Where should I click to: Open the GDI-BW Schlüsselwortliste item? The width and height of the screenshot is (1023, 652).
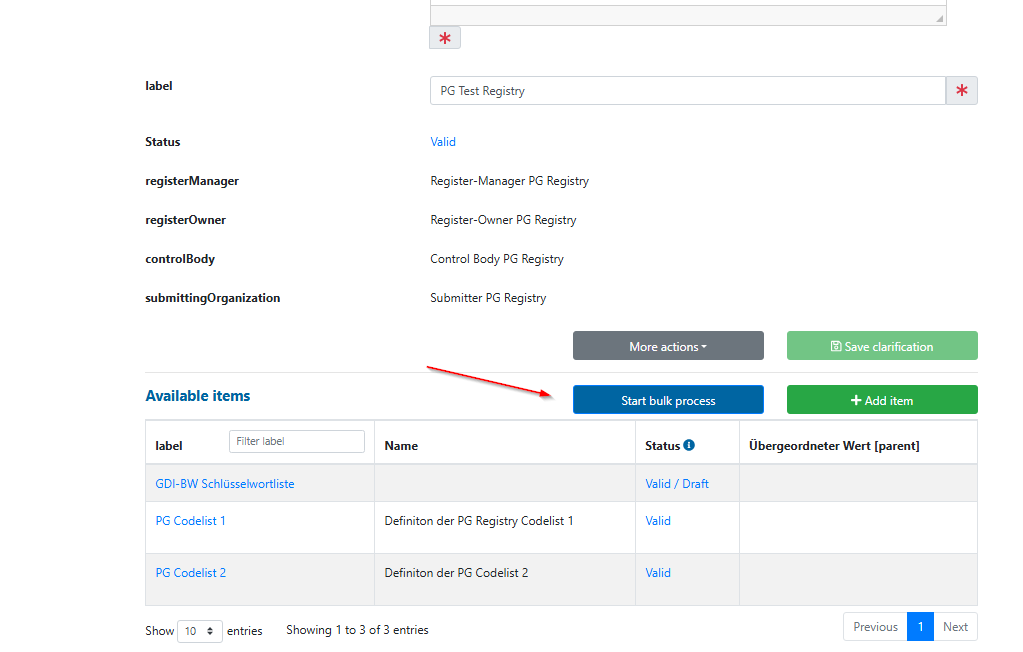coord(225,484)
